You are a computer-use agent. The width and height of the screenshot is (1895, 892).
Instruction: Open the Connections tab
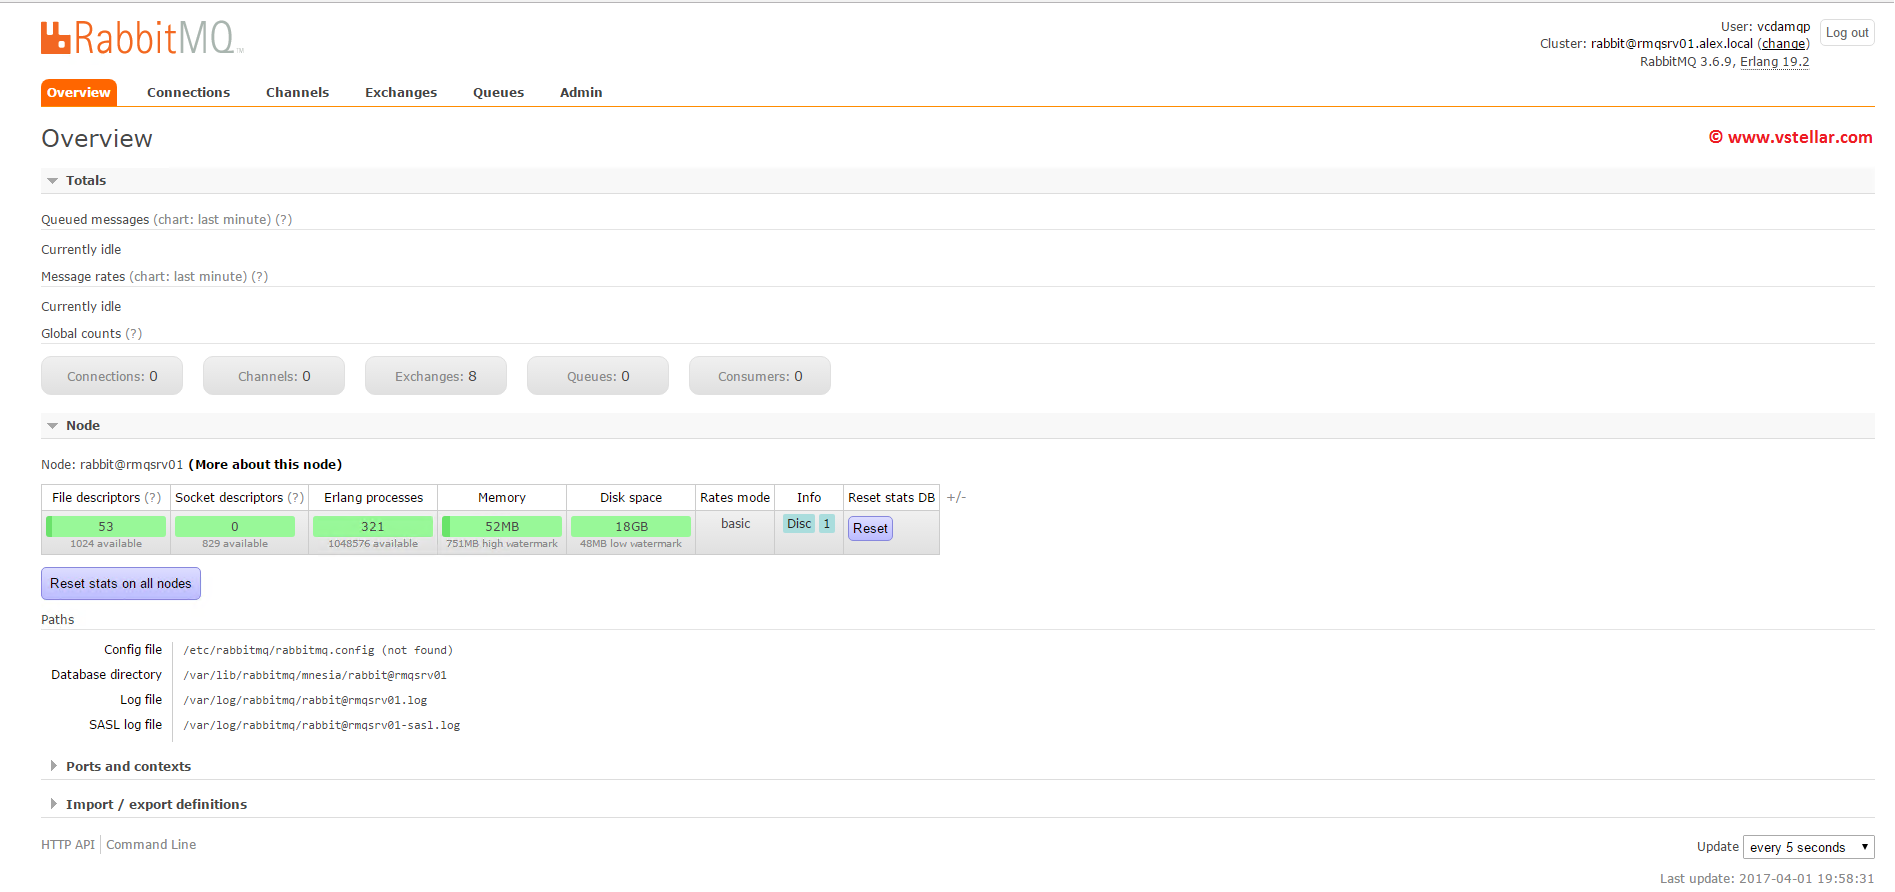pos(188,93)
